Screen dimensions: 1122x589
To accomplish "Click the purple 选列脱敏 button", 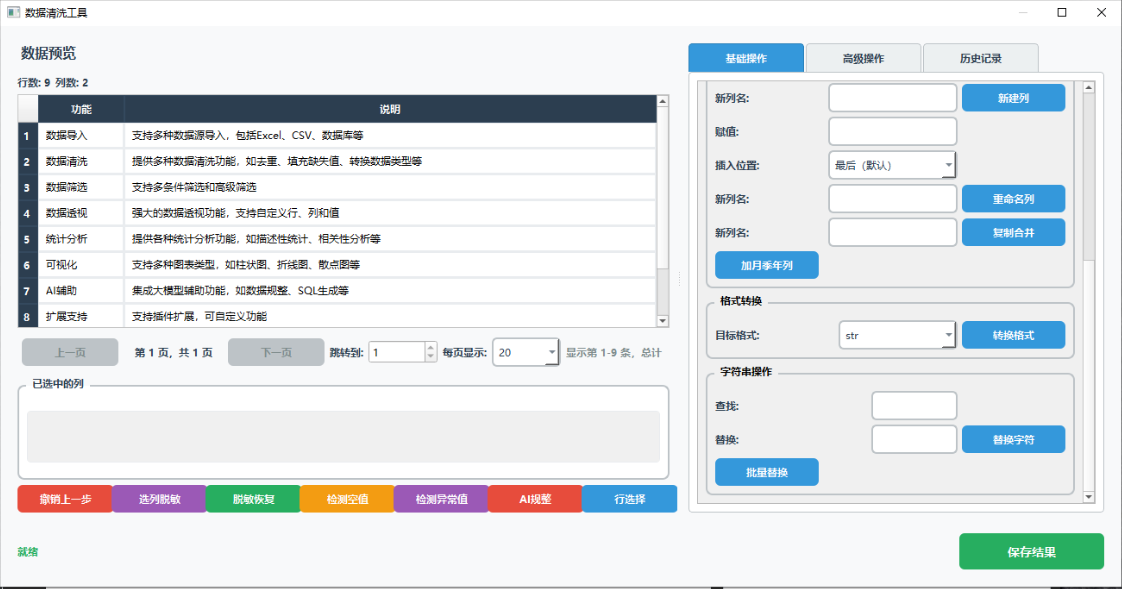I will (x=159, y=499).
